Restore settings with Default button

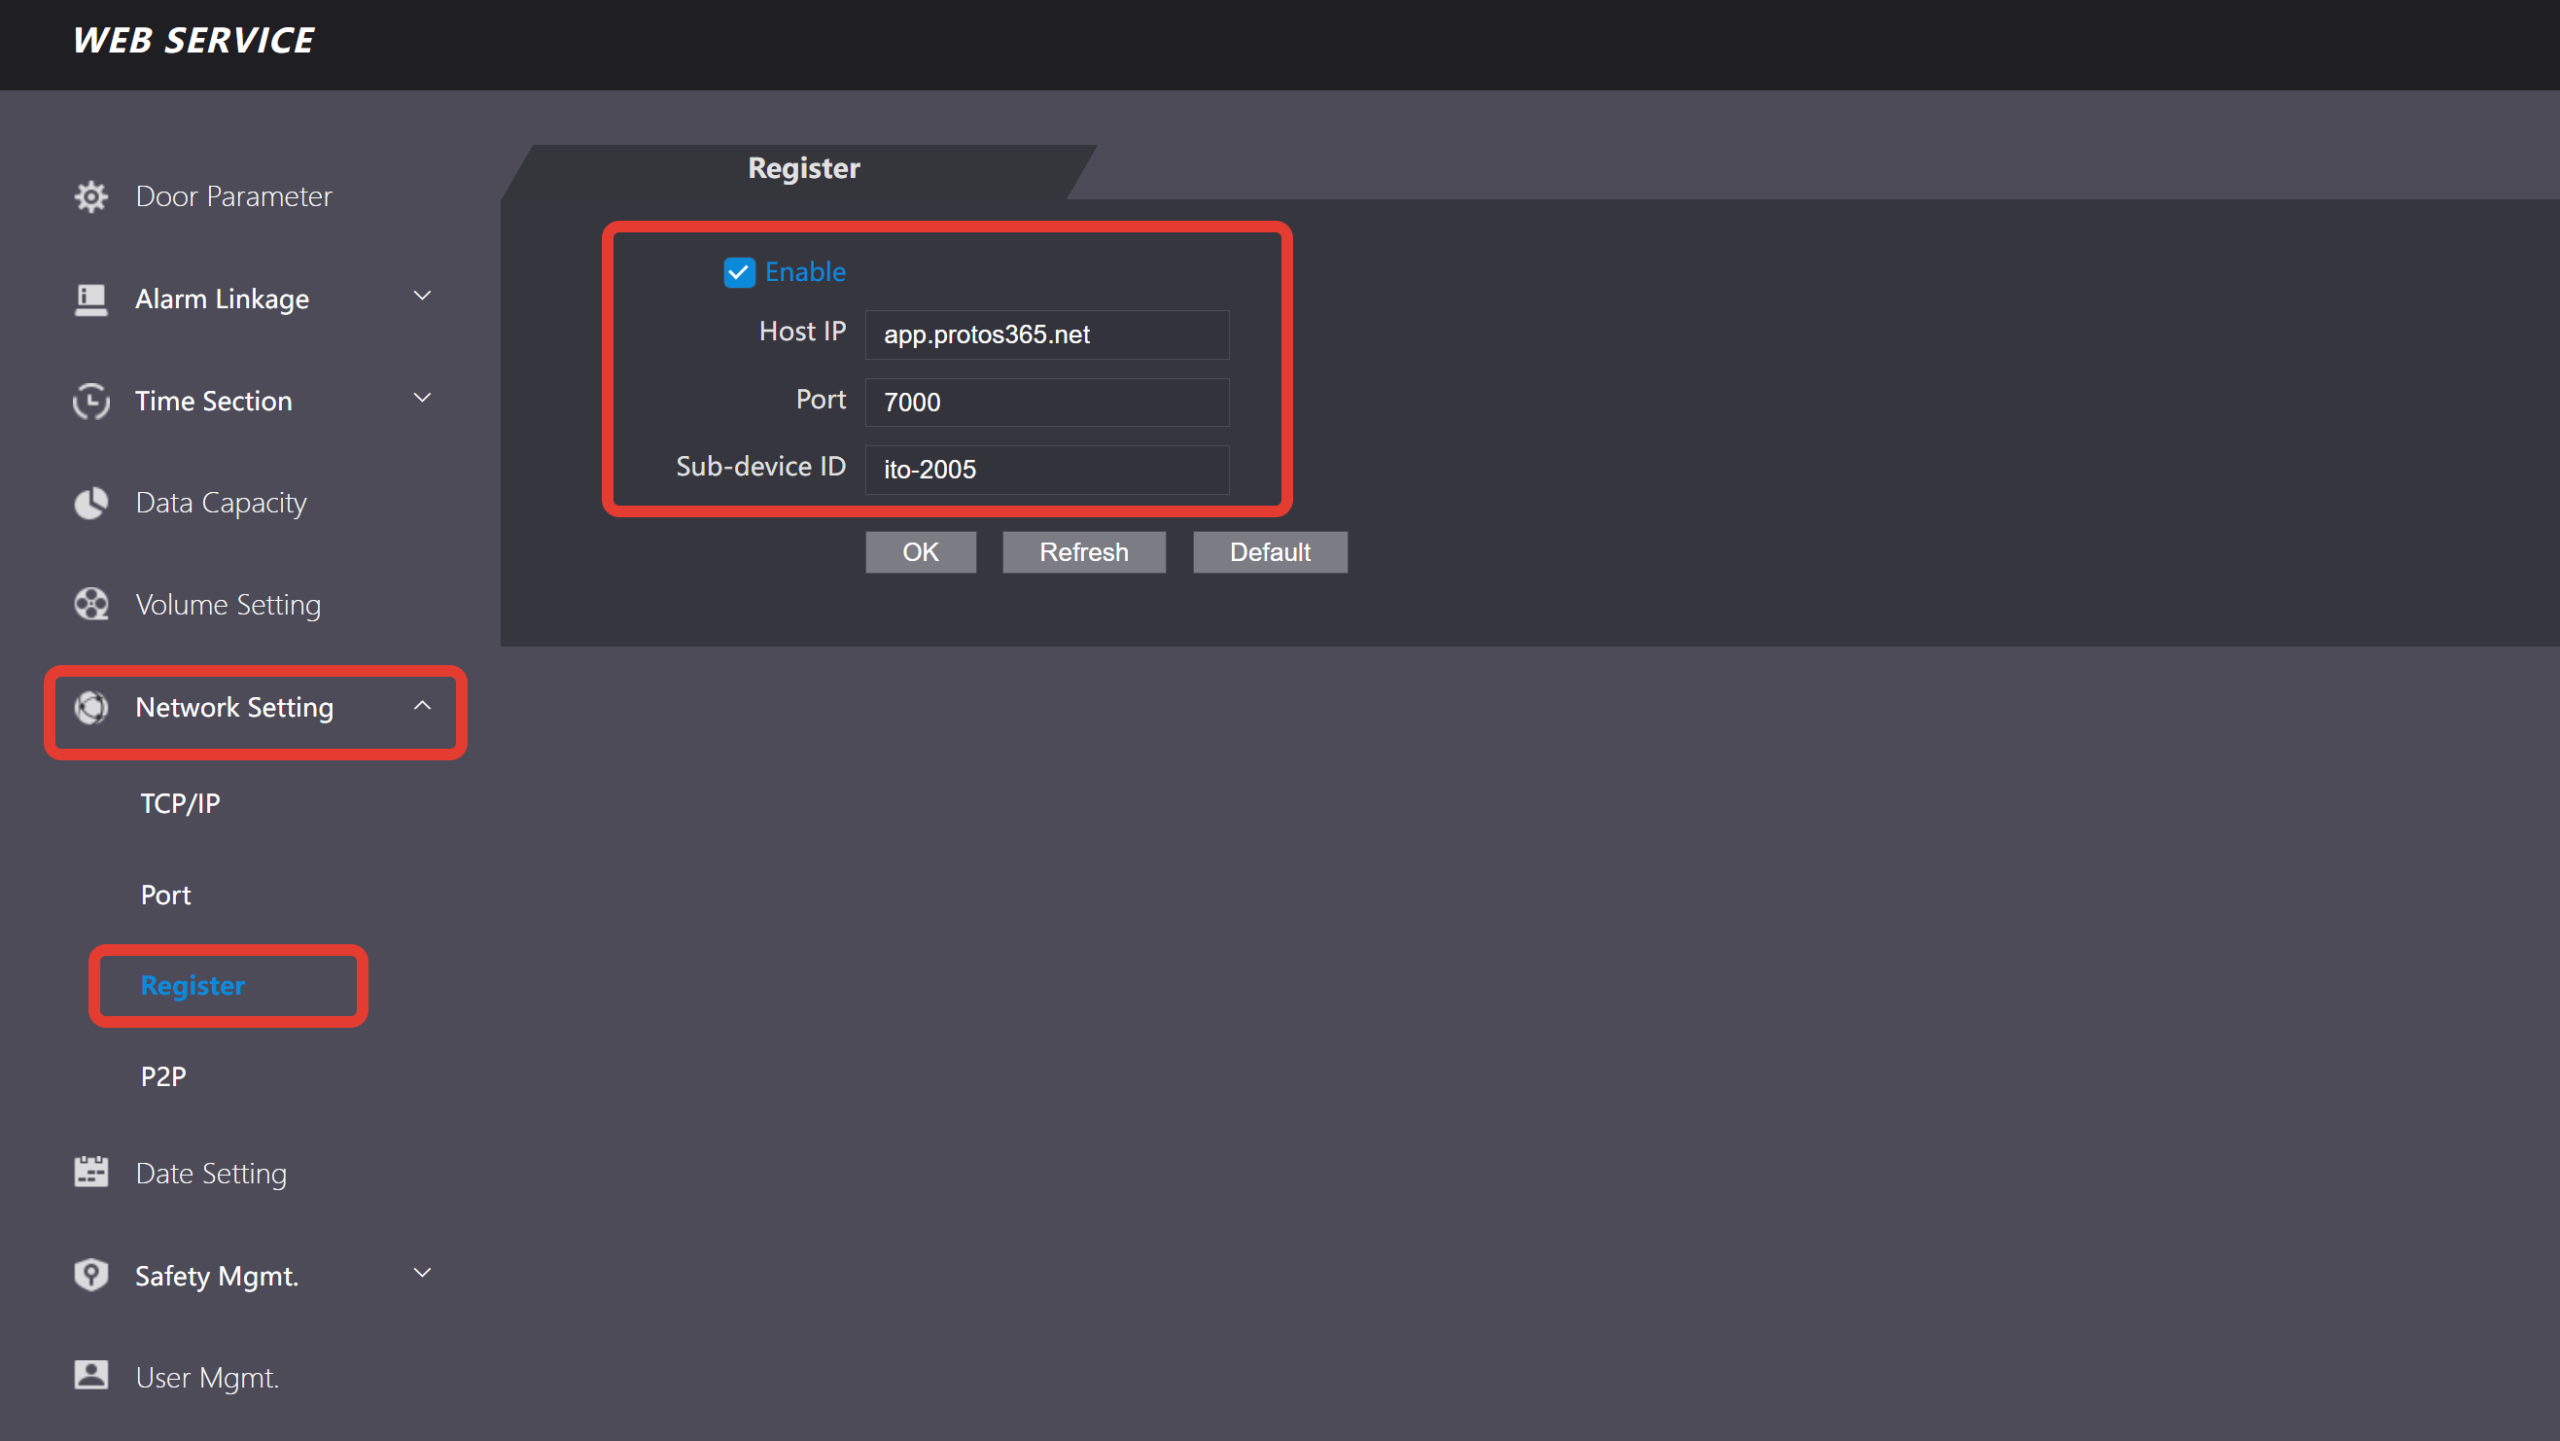tap(1269, 552)
